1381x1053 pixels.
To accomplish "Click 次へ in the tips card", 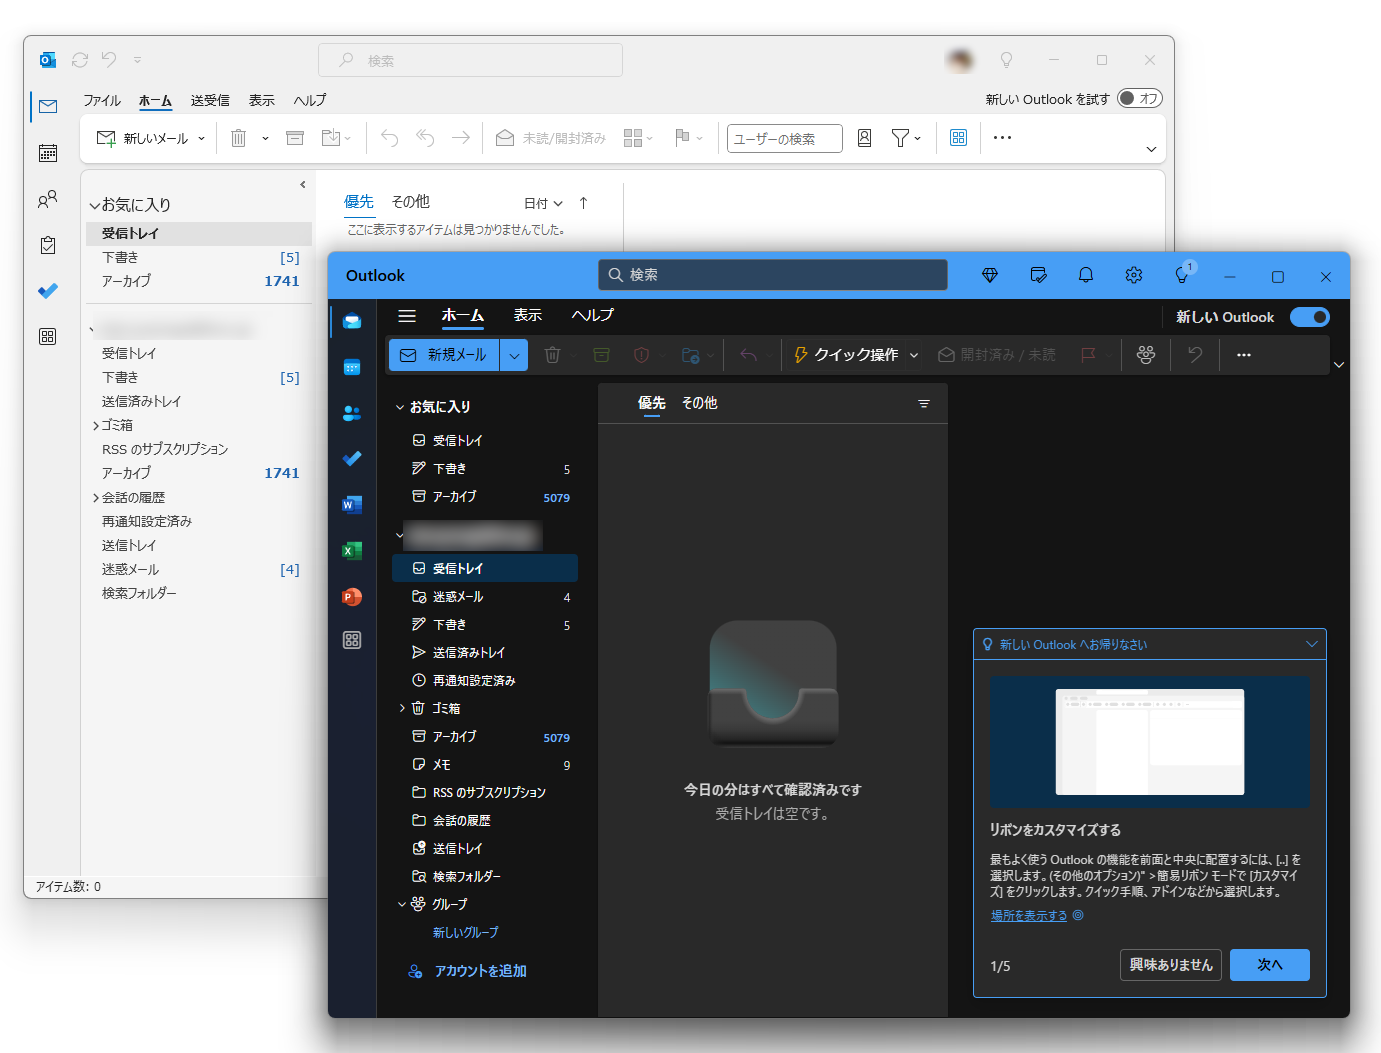I will point(1269,964).
